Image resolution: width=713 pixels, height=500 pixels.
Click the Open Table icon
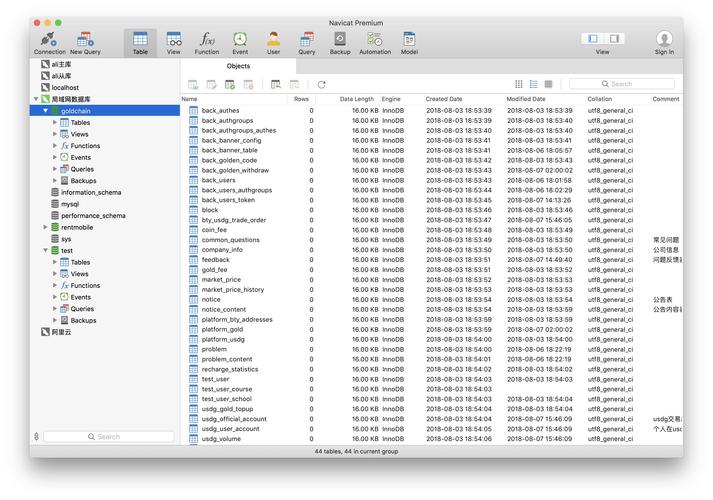pyautogui.click(x=193, y=85)
